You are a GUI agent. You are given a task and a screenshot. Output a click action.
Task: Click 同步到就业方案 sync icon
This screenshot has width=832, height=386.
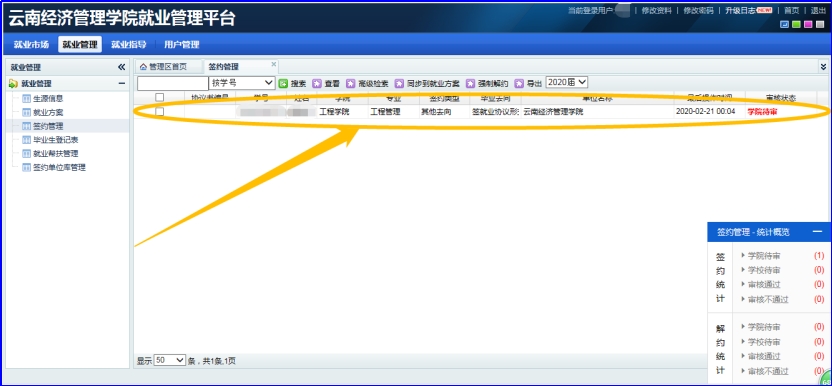(x=399, y=83)
